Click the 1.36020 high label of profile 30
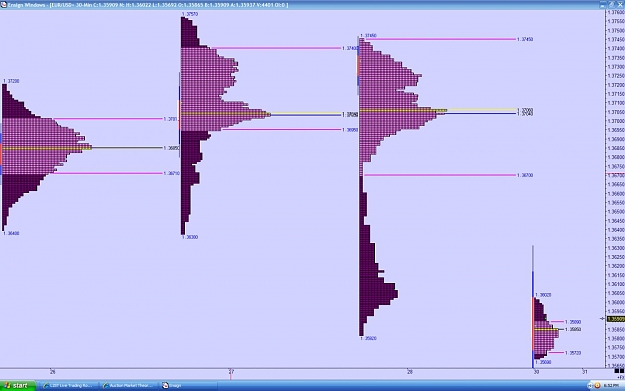This screenshot has height=391, width=625. pos(543,295)
